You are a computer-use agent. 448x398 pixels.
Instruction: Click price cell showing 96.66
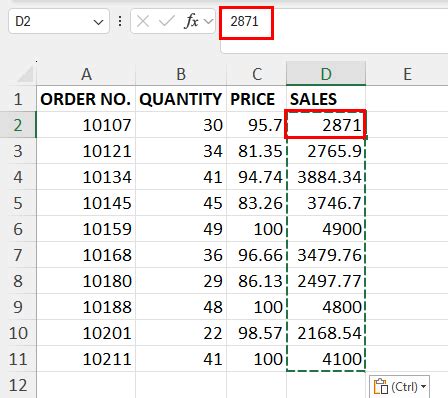[256, 255]
